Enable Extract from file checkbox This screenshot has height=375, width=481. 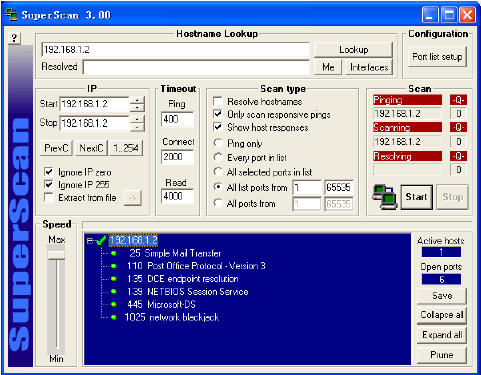49,197
